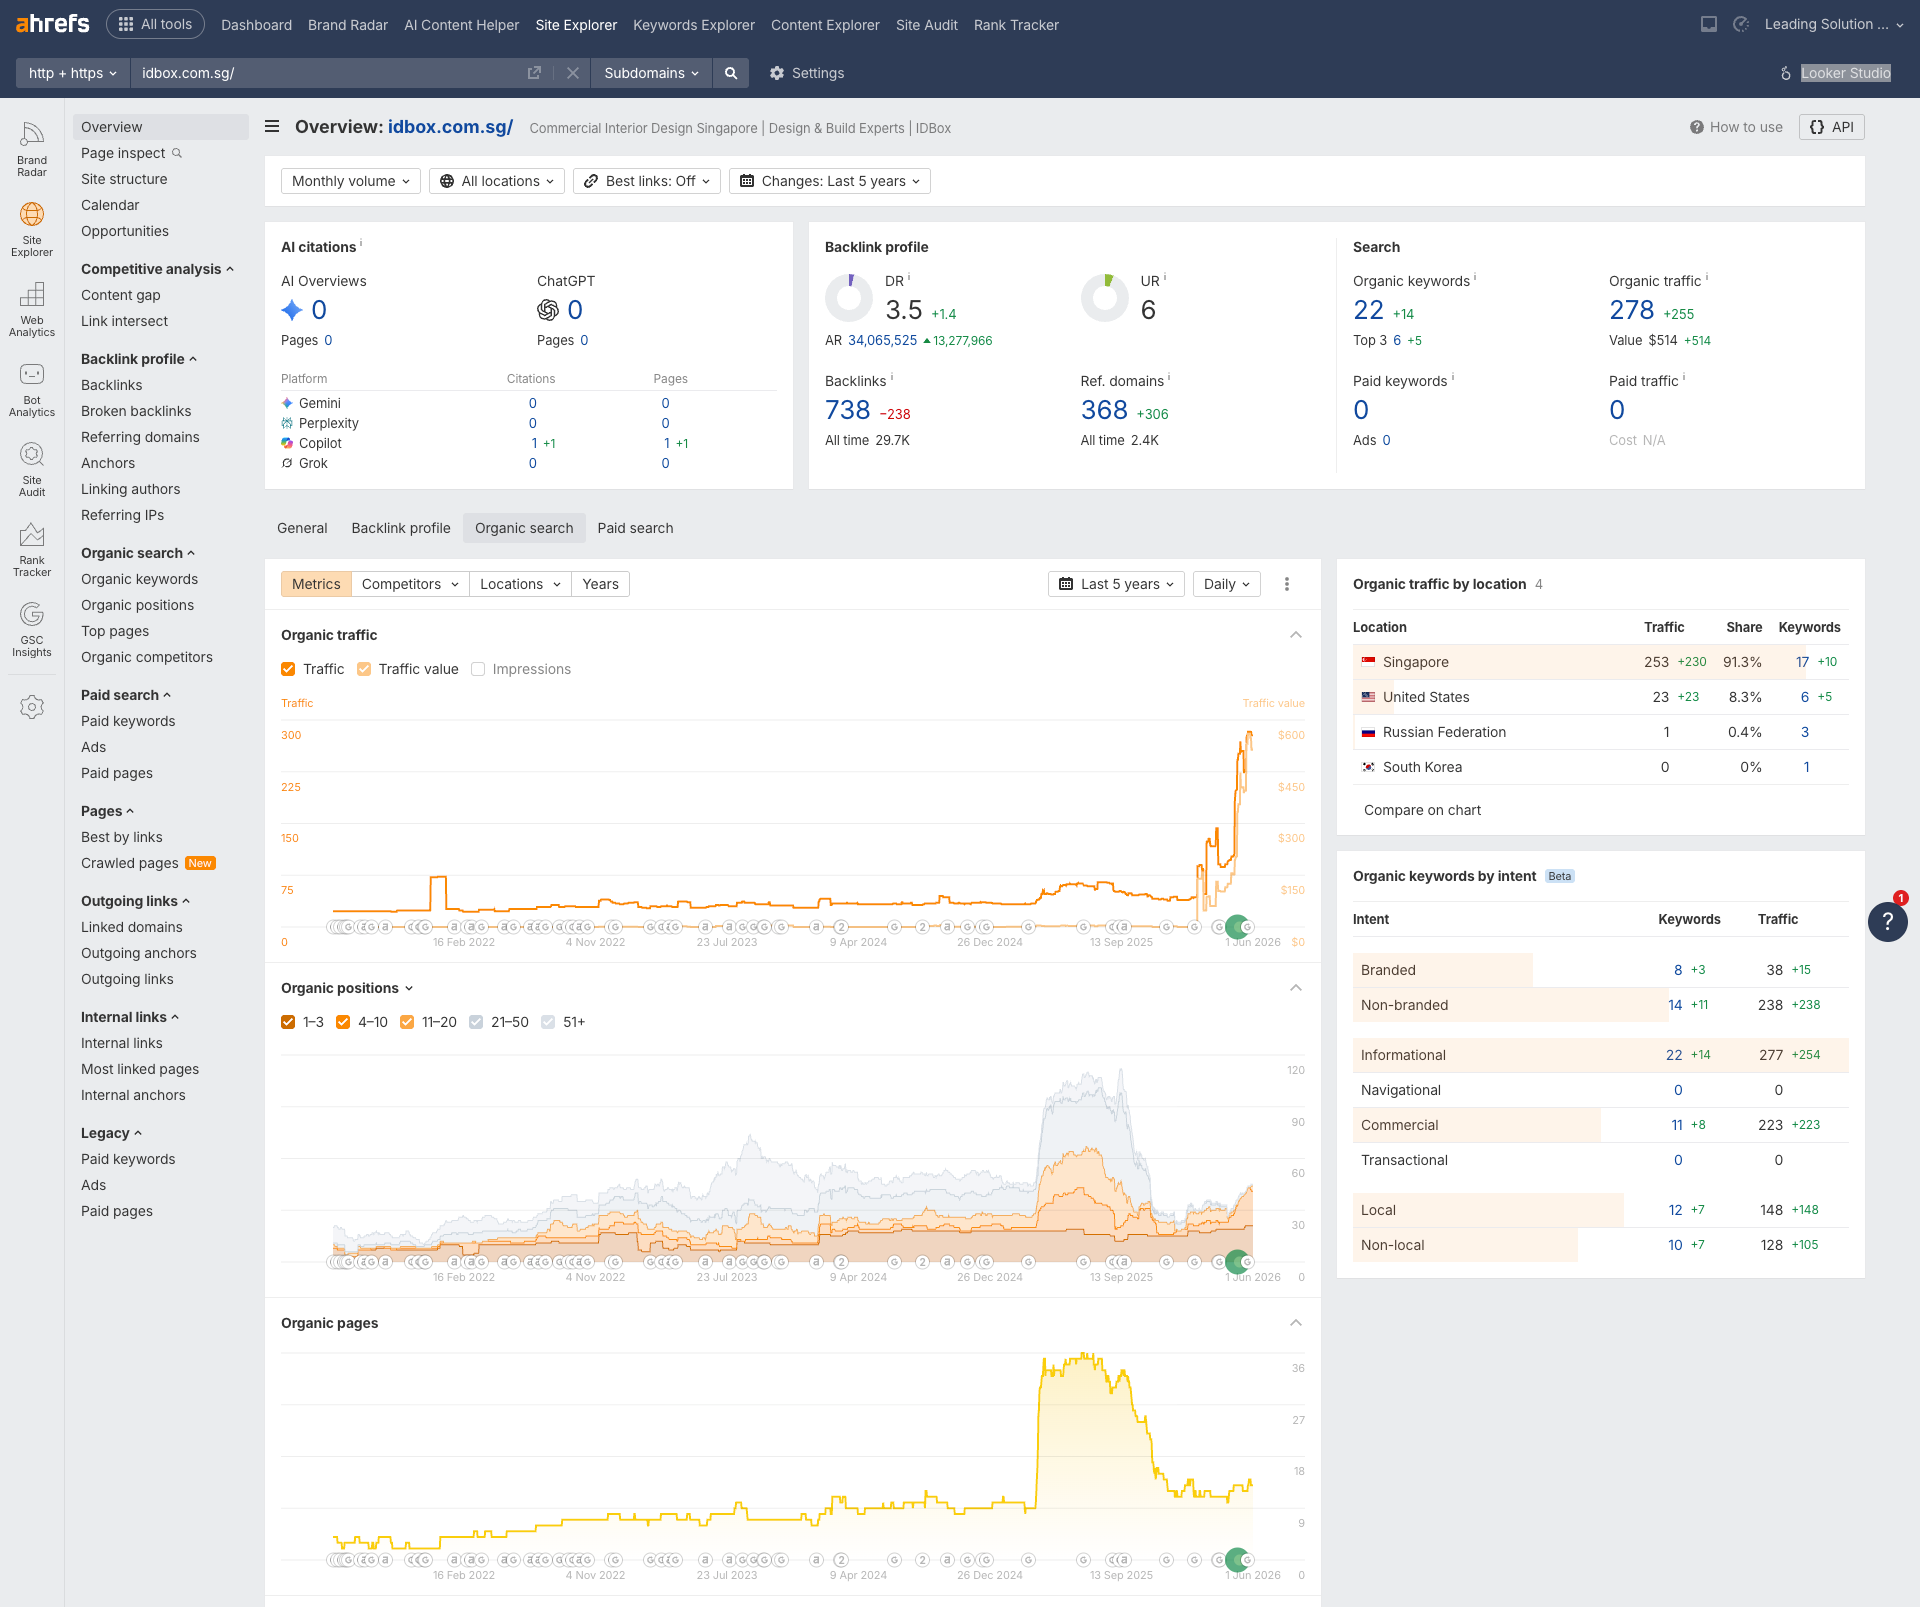Open the Web Analytics sidebar icon
This screenshot has height=1607, width=1920.
[x=32, y=309]
